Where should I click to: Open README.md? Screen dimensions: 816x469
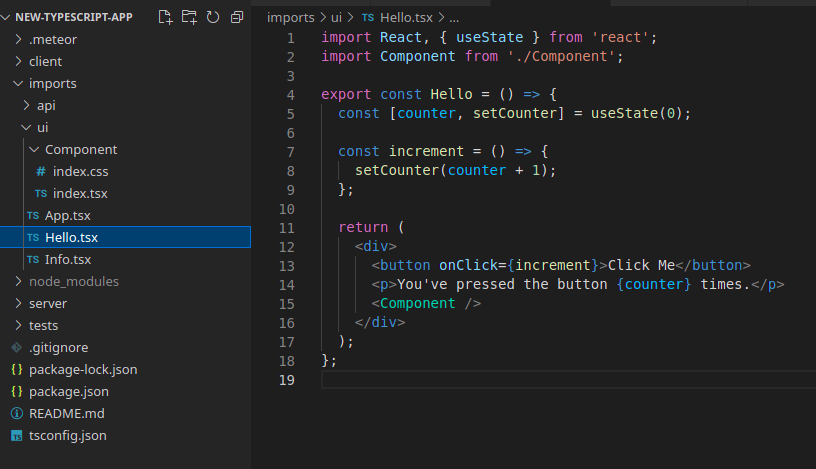tap(67, 413)
